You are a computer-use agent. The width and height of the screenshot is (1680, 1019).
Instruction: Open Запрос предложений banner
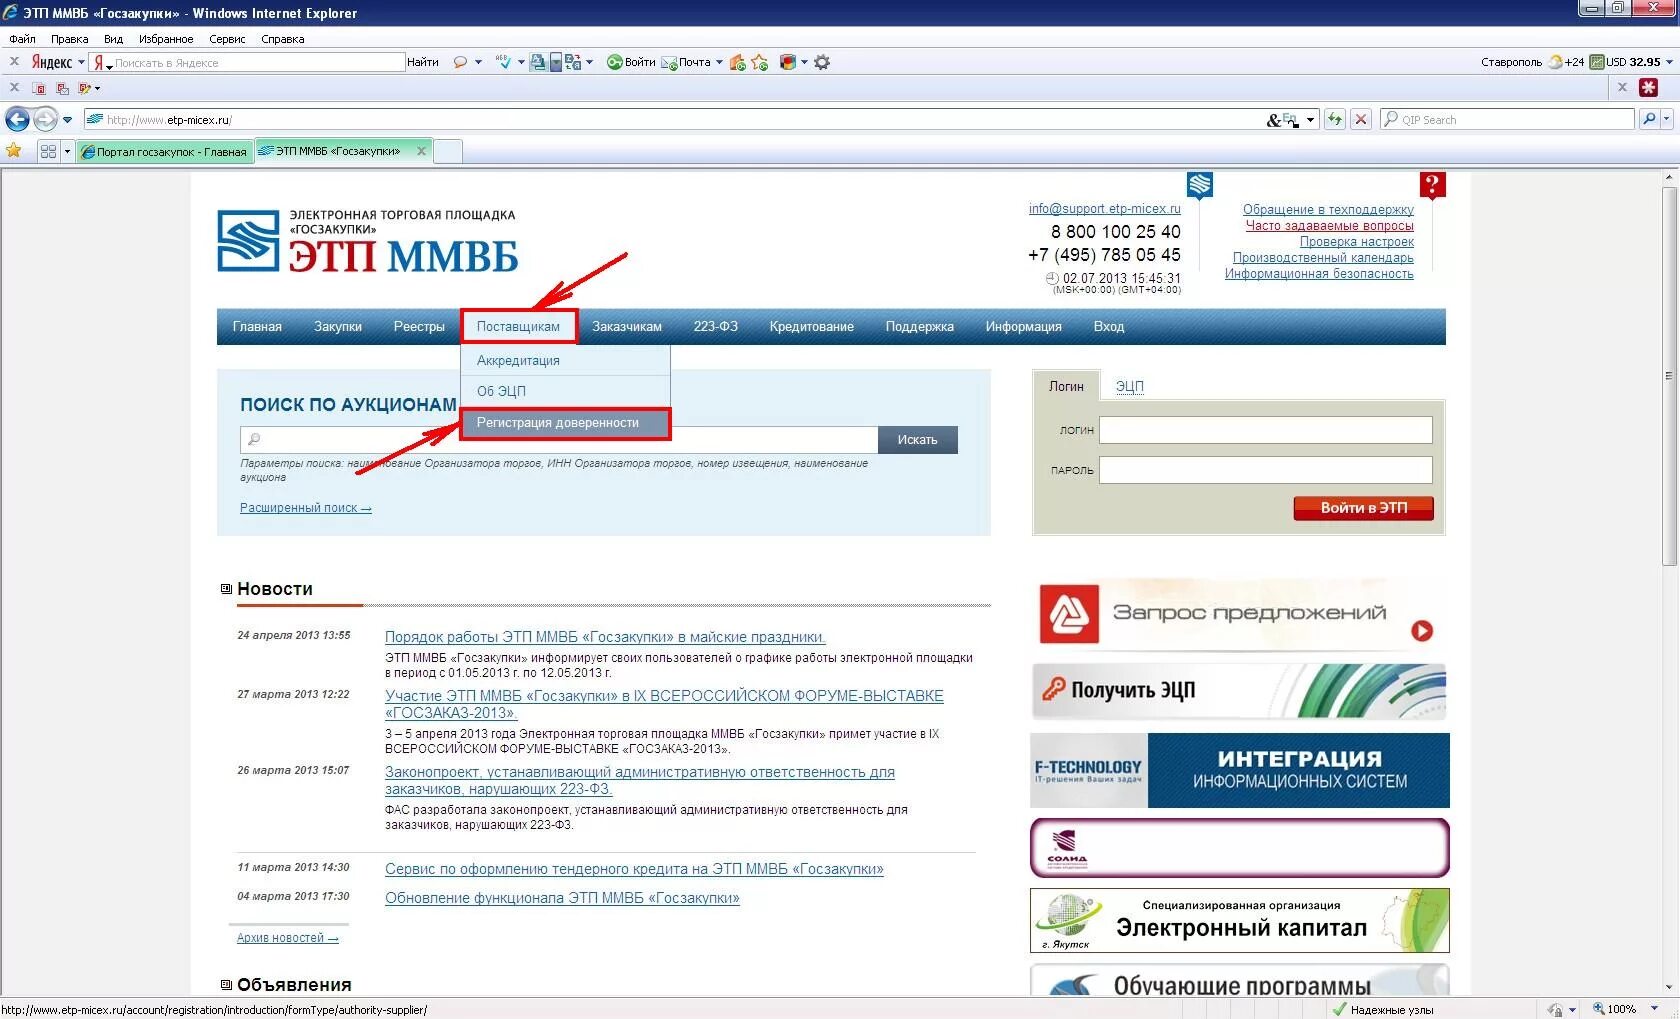[x=1239, y=614]
